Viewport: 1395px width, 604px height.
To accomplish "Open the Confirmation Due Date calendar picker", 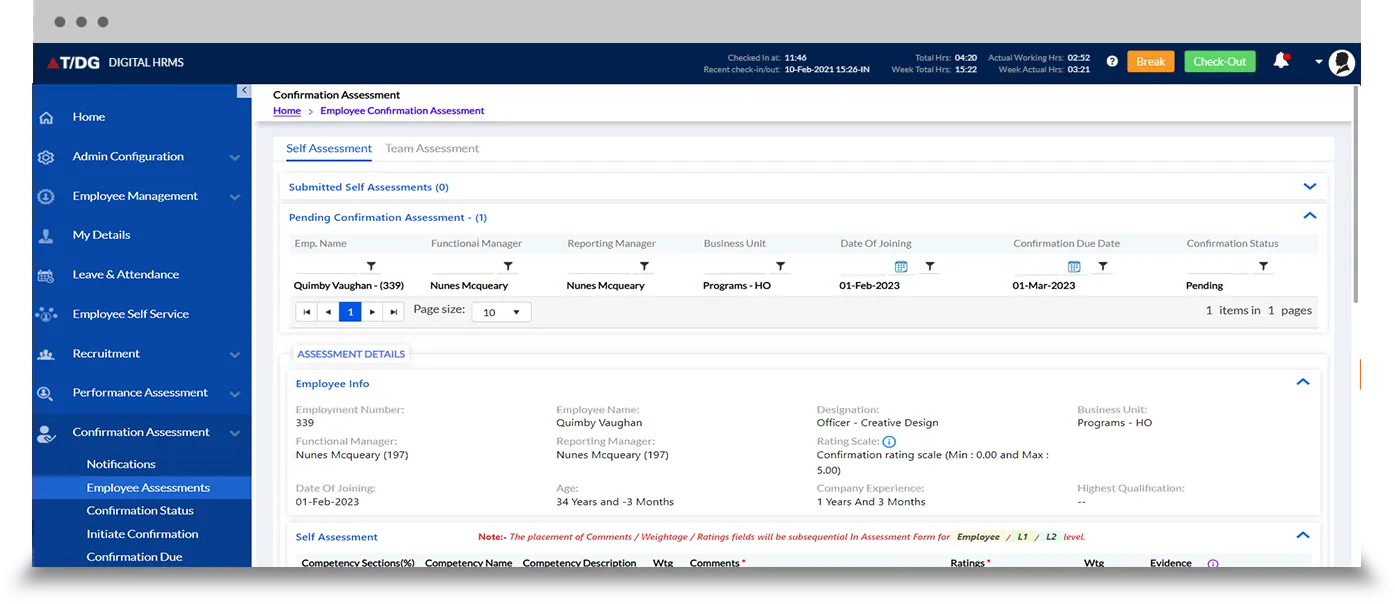I will point(1074,267).
